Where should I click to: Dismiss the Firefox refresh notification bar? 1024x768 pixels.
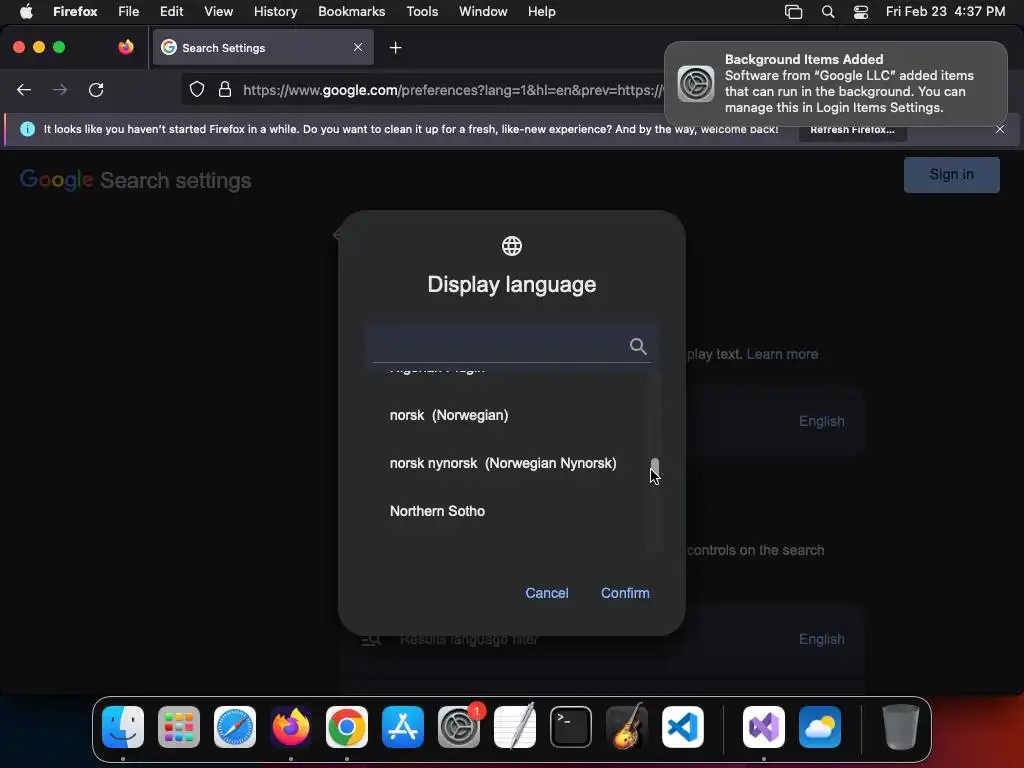point(1000,129)
